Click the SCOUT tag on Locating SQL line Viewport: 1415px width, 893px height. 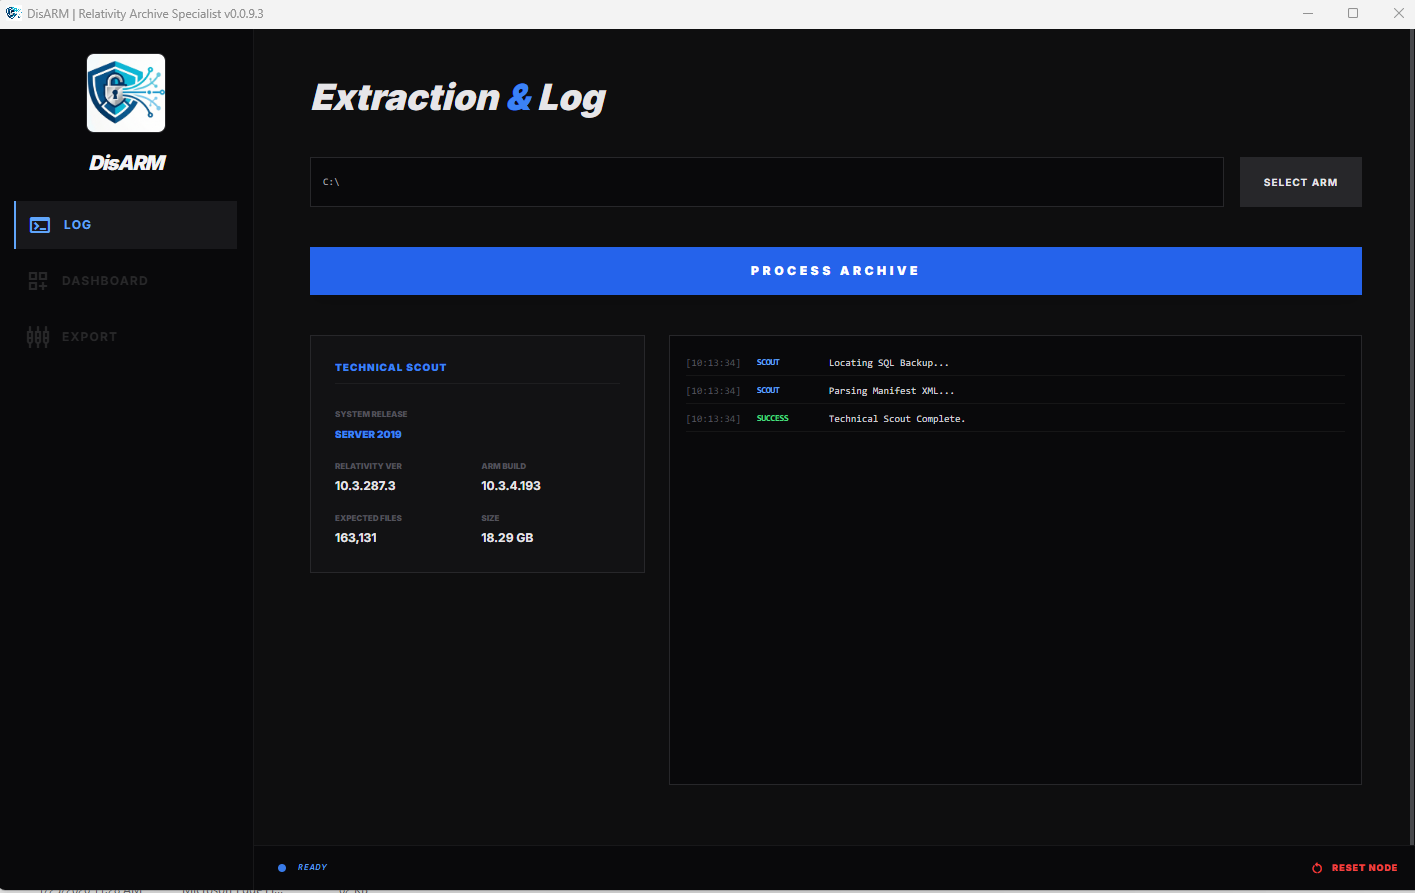[x=768, y=363]
